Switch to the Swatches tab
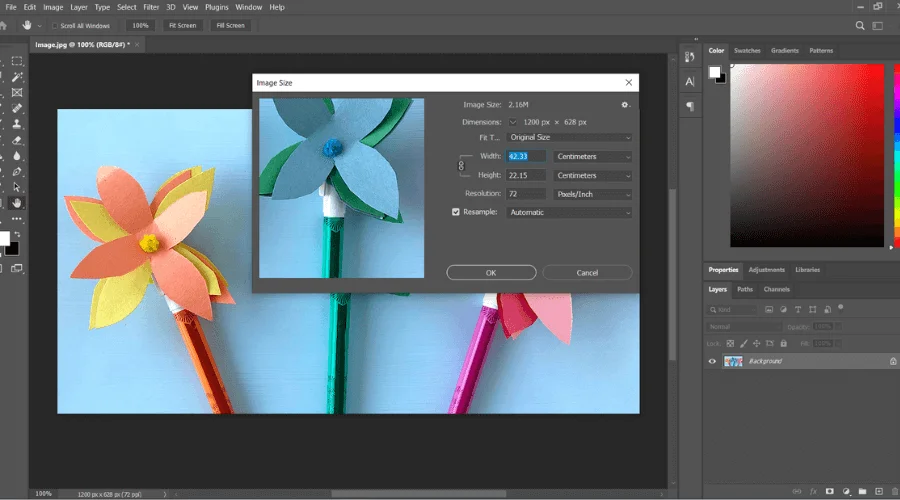The height and width of the screenshot is (500, 900). point(747,50)
